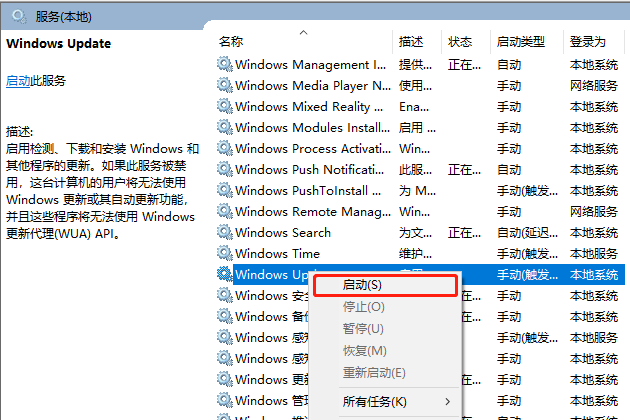
Task: Click Ena... description of Windows Mixed Reality
Action: click(x=414, y=107)
